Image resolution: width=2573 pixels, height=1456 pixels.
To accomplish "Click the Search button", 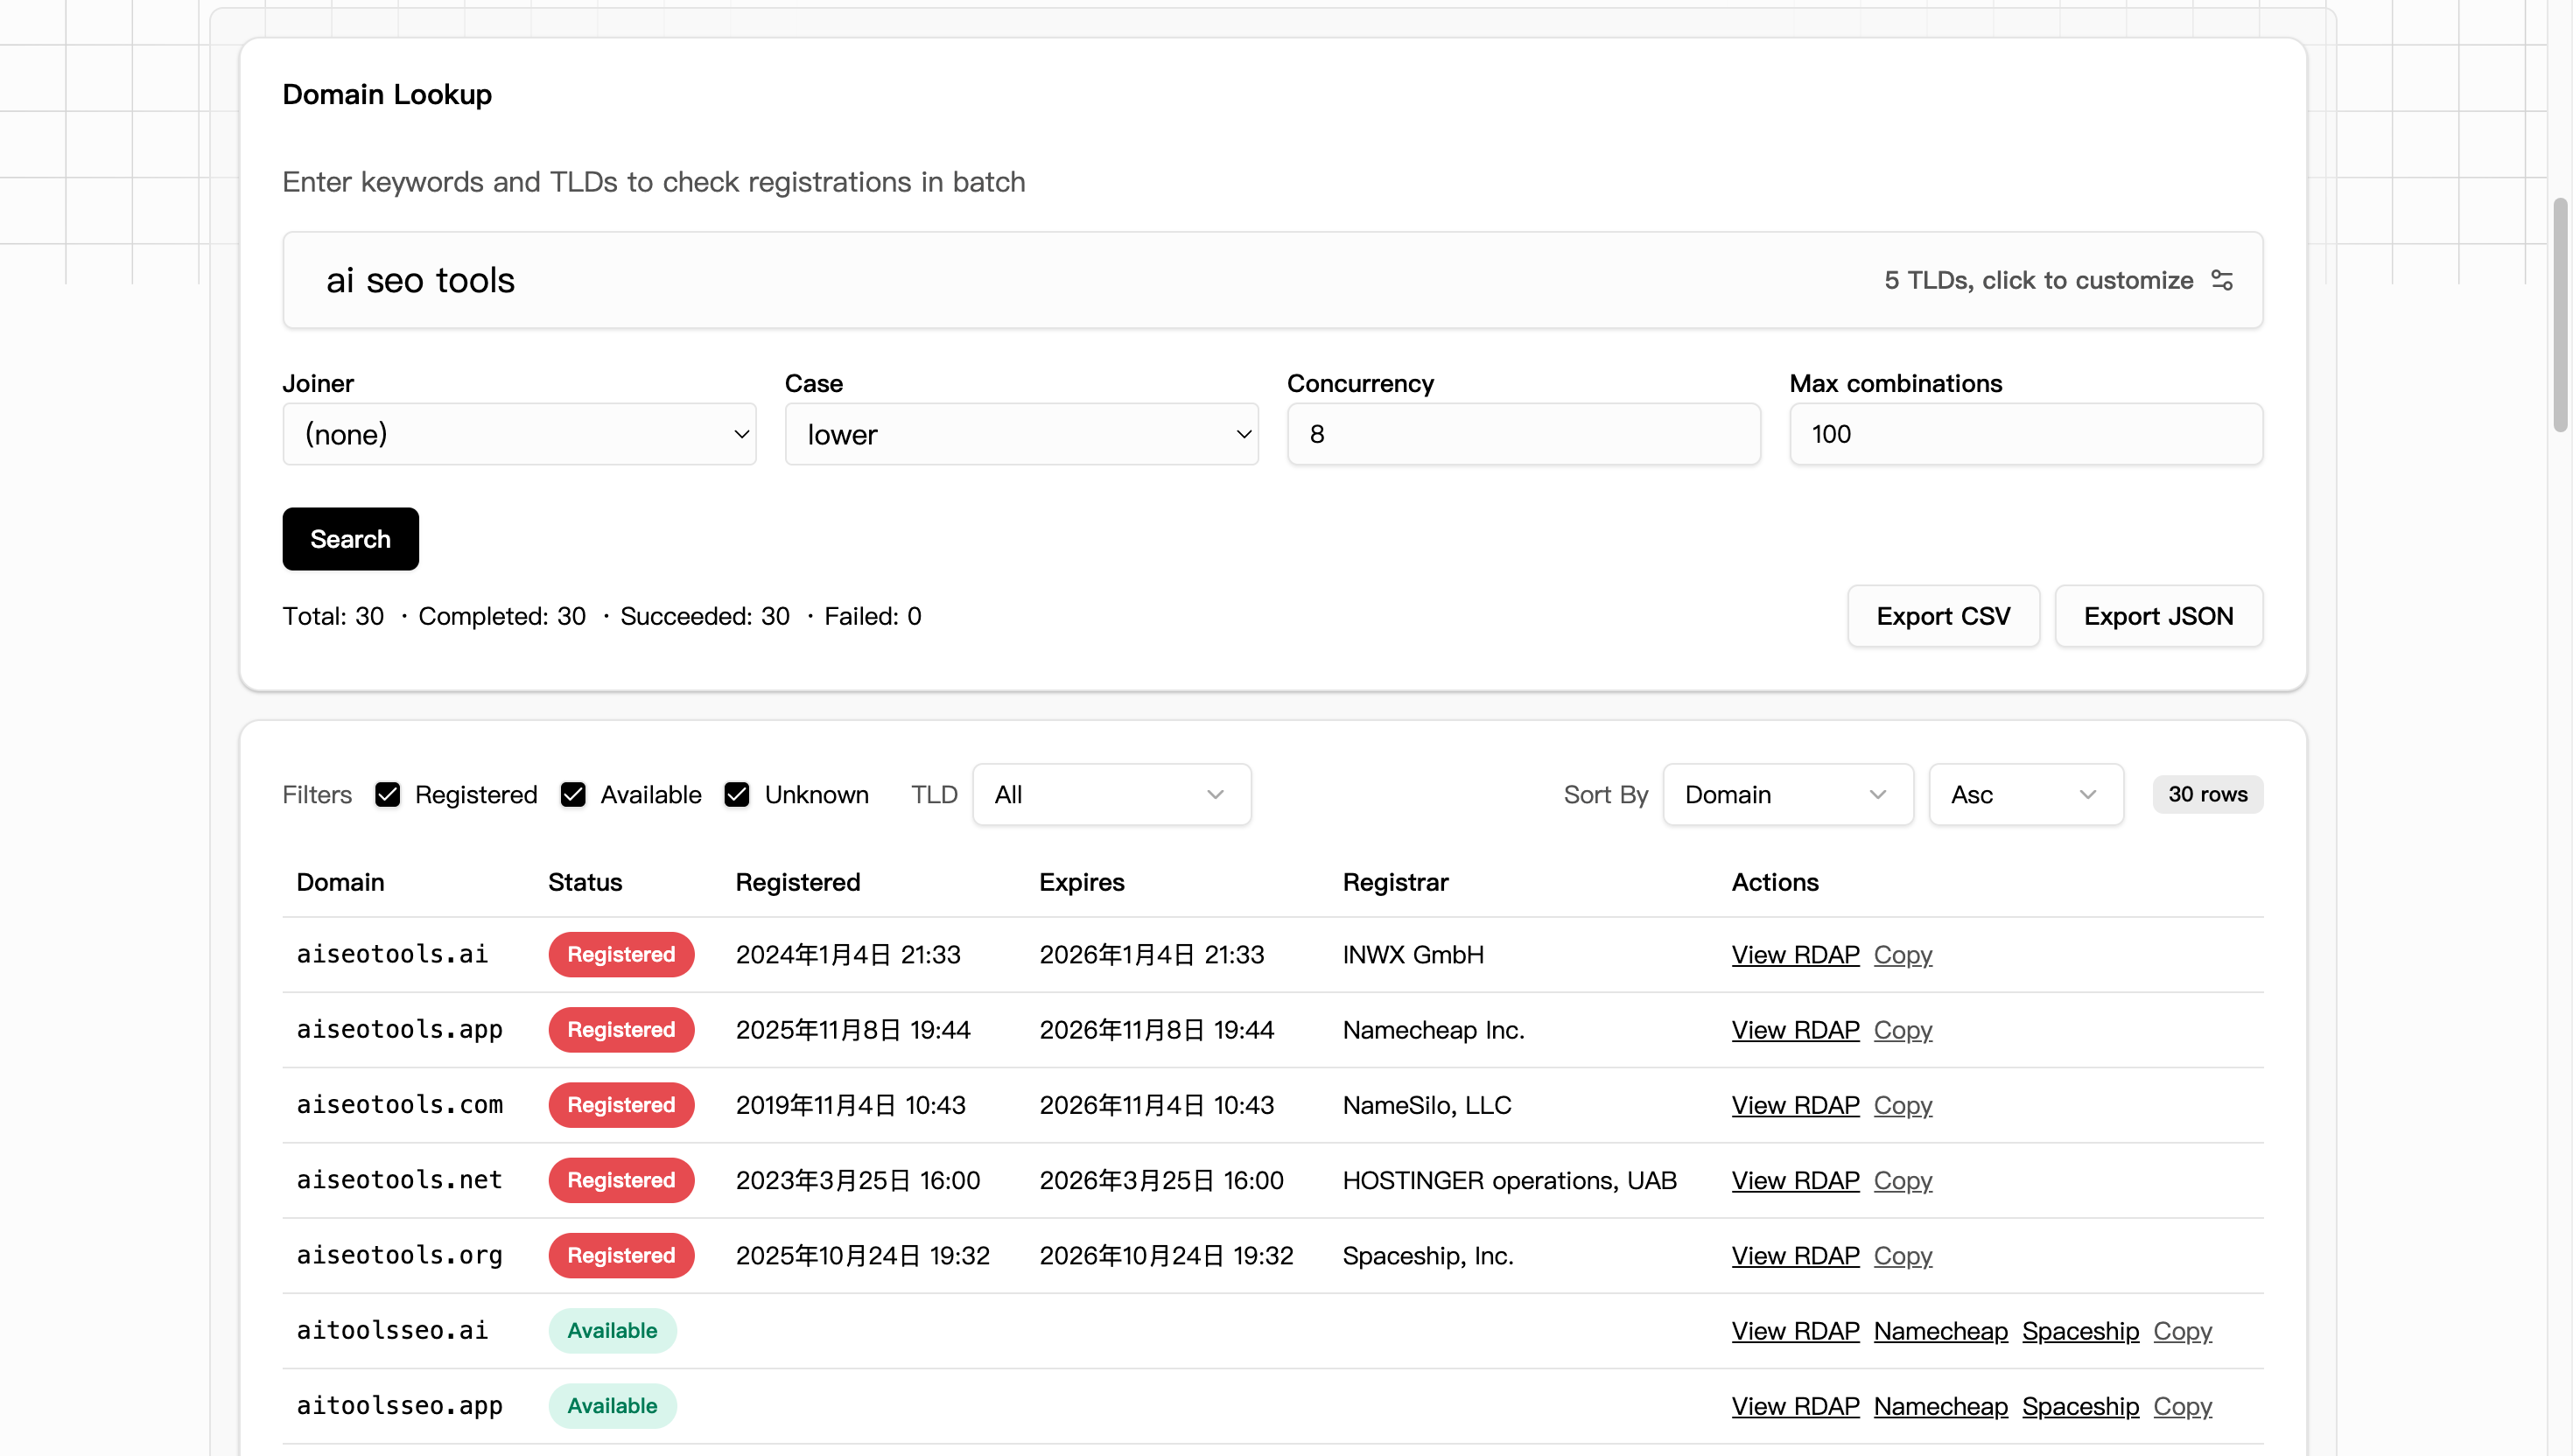I will point(350,539).
